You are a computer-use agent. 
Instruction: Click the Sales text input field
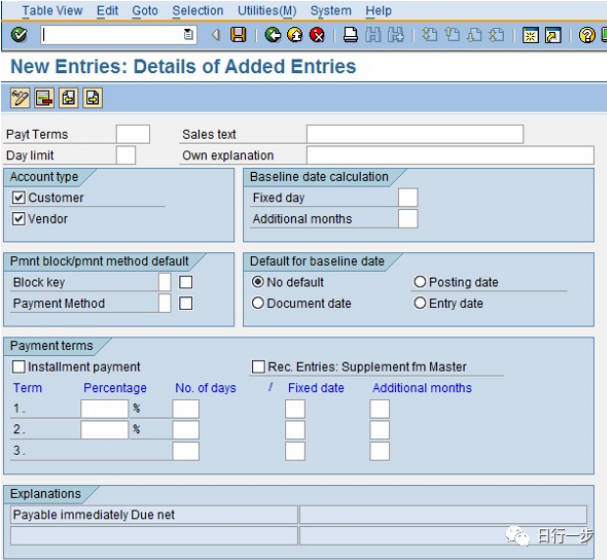(415, 134)
